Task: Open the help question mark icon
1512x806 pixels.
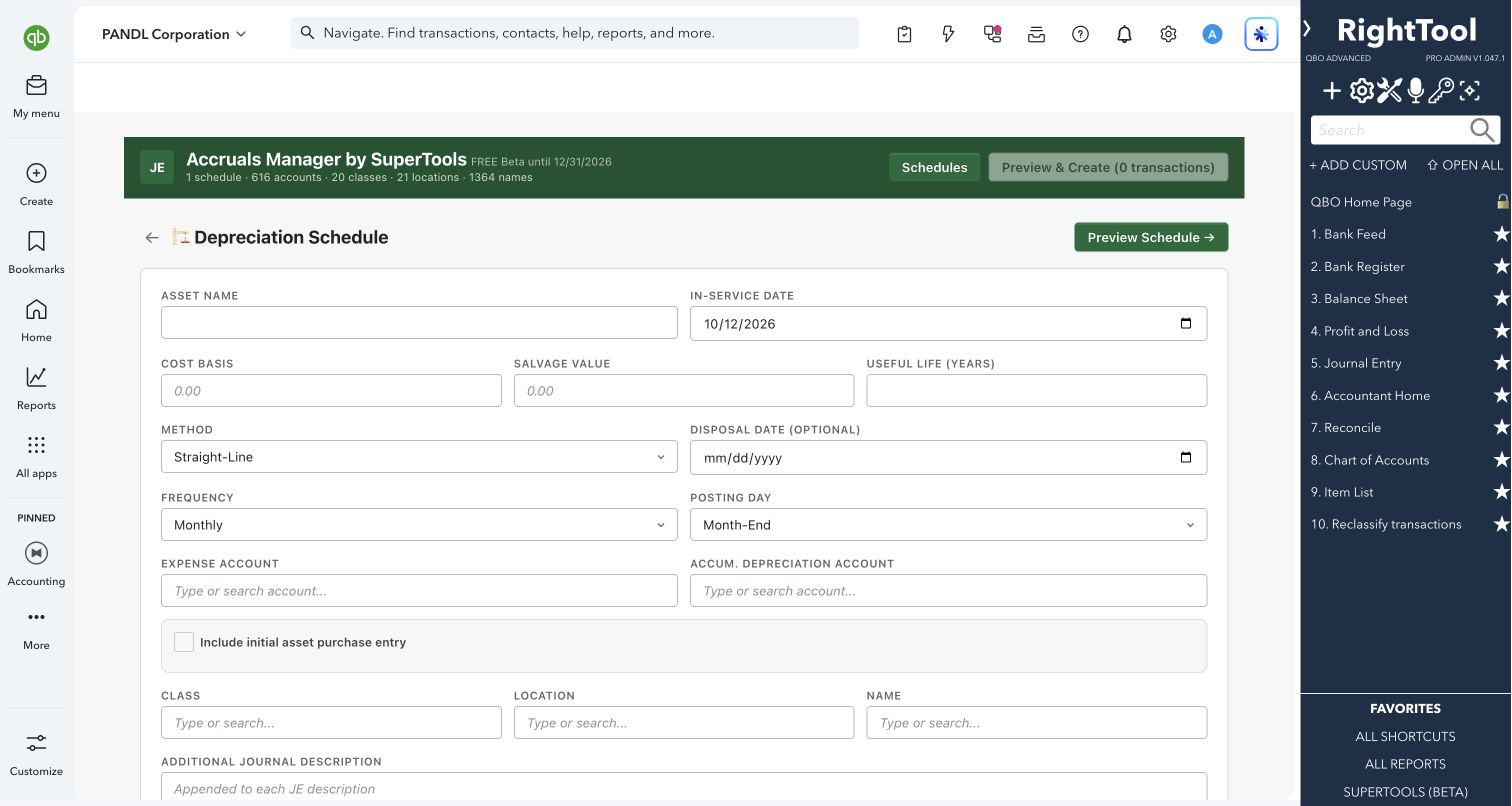Action: [x=1080, y=34]
